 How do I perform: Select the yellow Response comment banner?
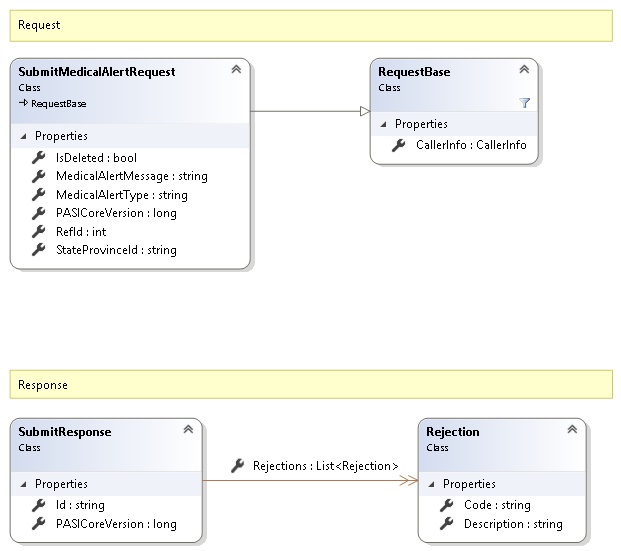[x=311, y=385]
